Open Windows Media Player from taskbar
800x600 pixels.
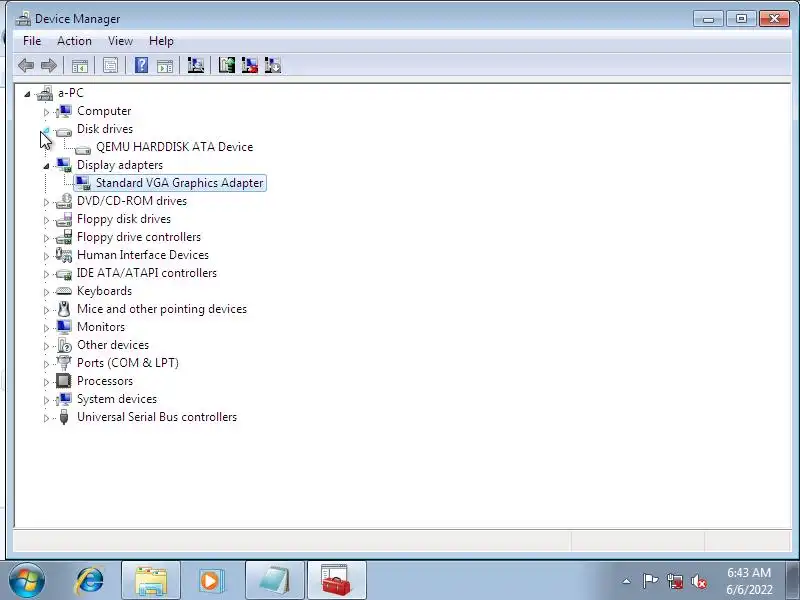[211, 581]
